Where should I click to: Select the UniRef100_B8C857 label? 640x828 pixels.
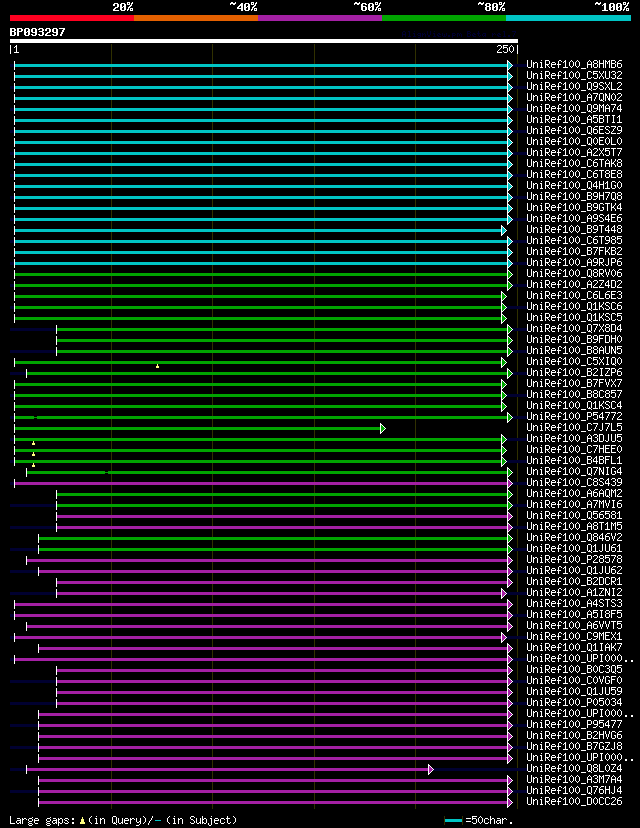[x=574, y=394]
